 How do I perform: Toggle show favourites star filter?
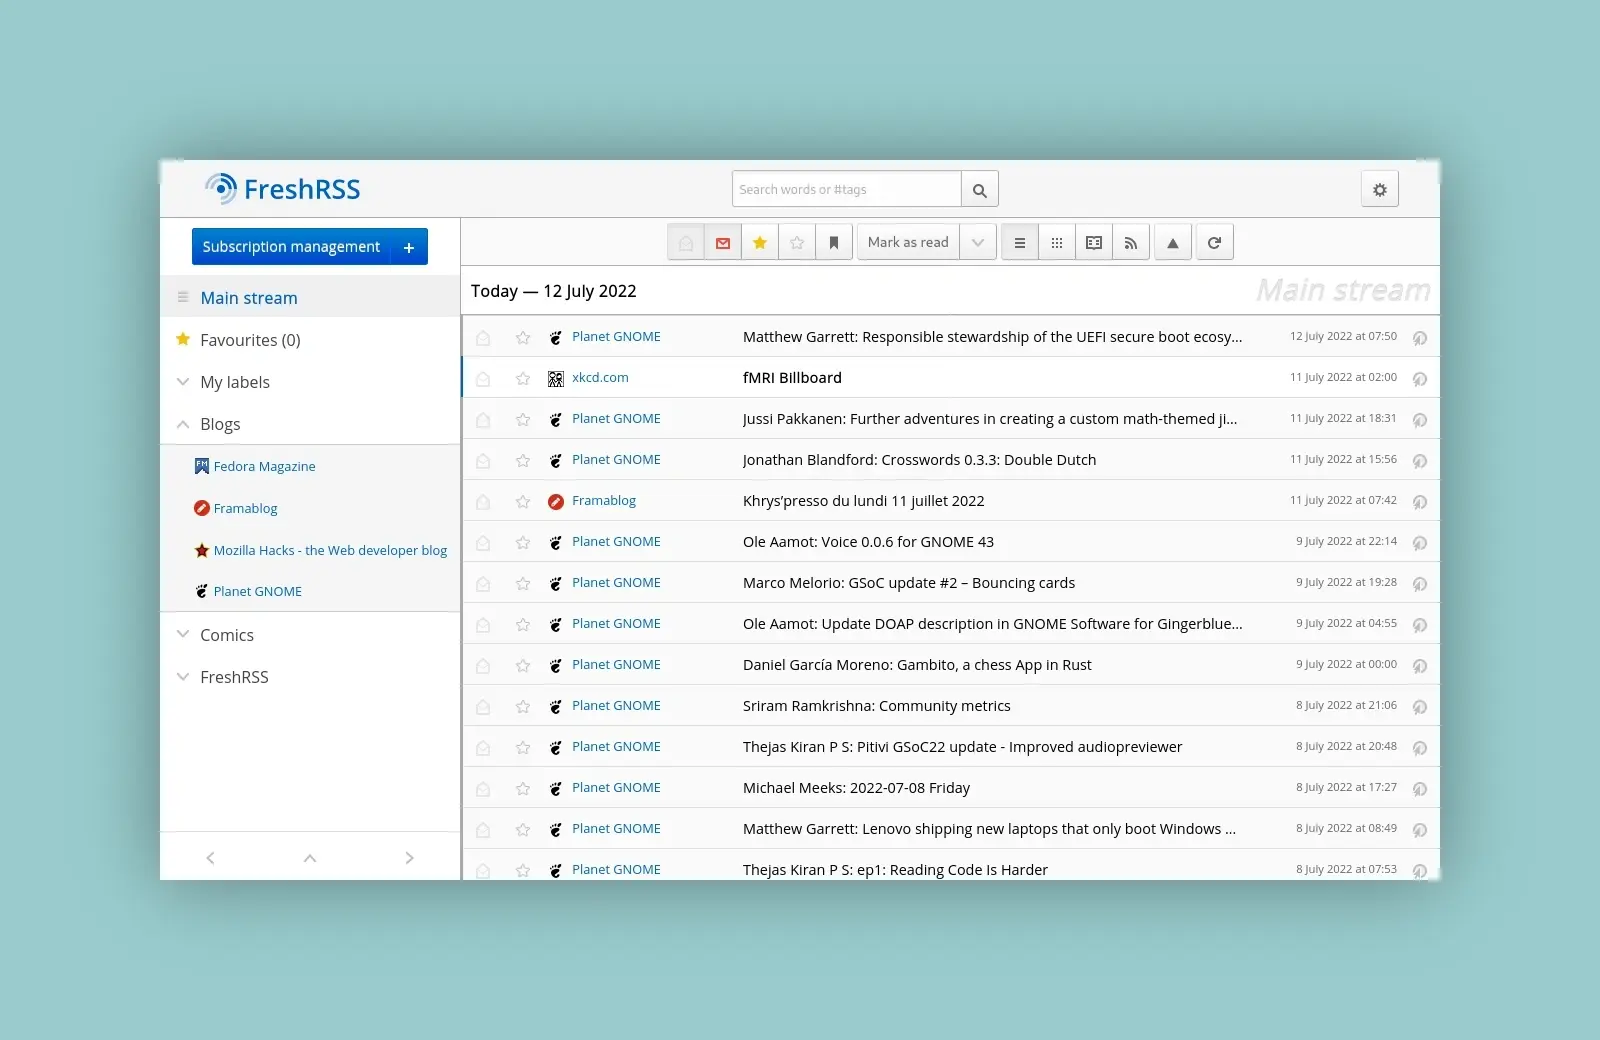pos(760,243)
